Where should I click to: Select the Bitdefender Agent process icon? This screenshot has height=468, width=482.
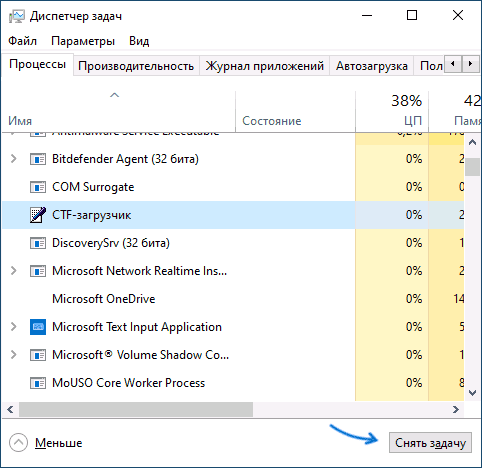(38, 159)
